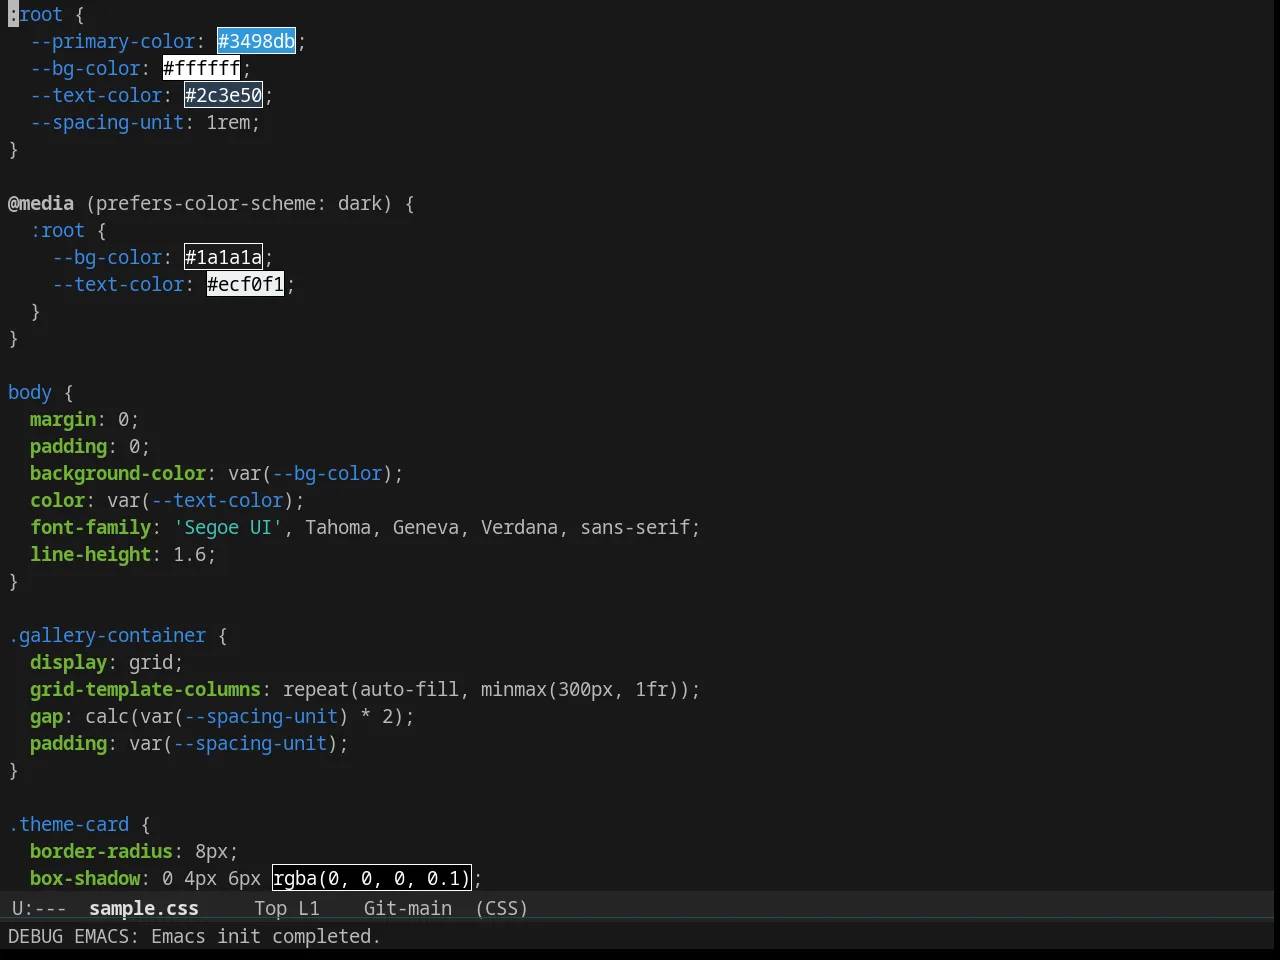
Task: Click the #ffffff color value
Action: (202, 68)
